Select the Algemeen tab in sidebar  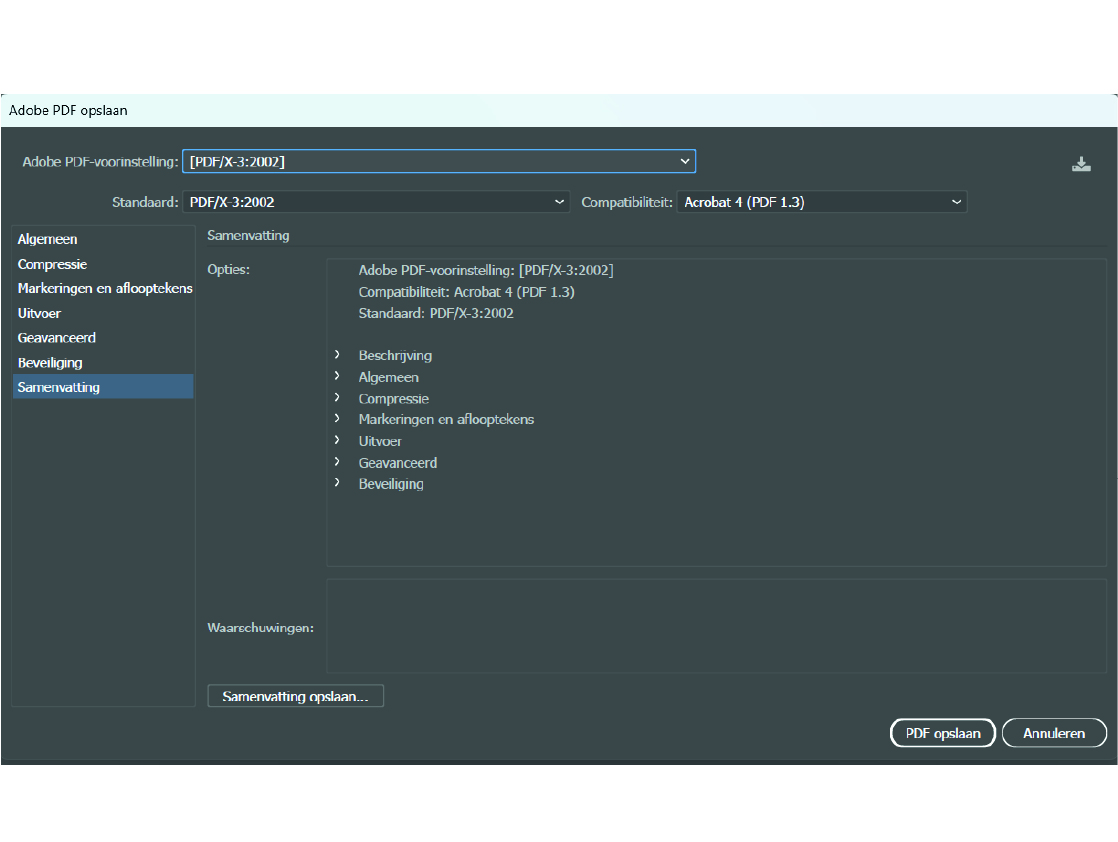point(48,240)
